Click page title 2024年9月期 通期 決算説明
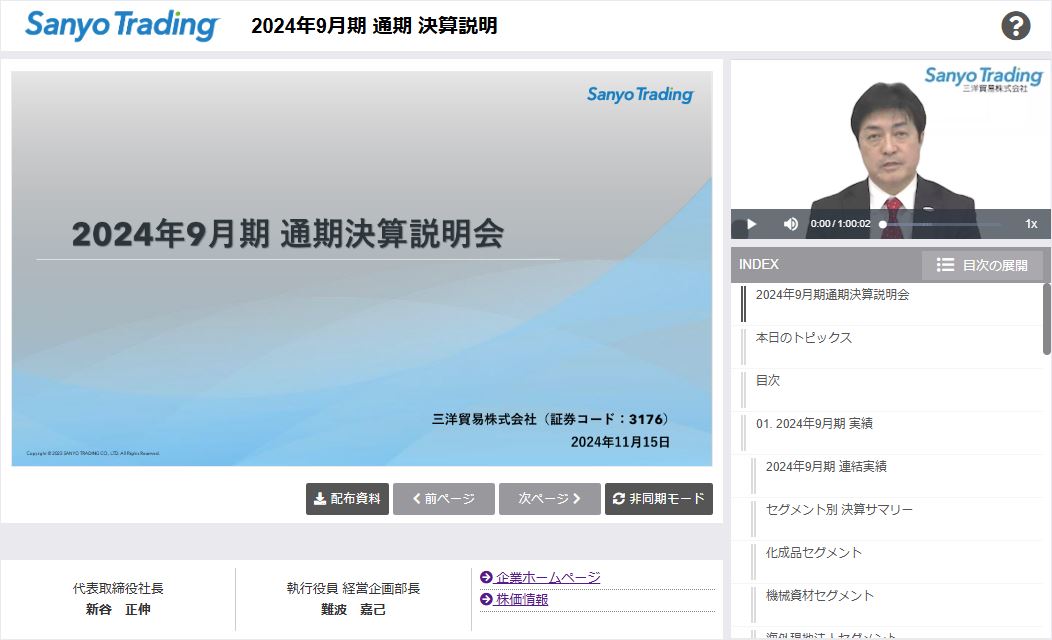 click(374, 25)
